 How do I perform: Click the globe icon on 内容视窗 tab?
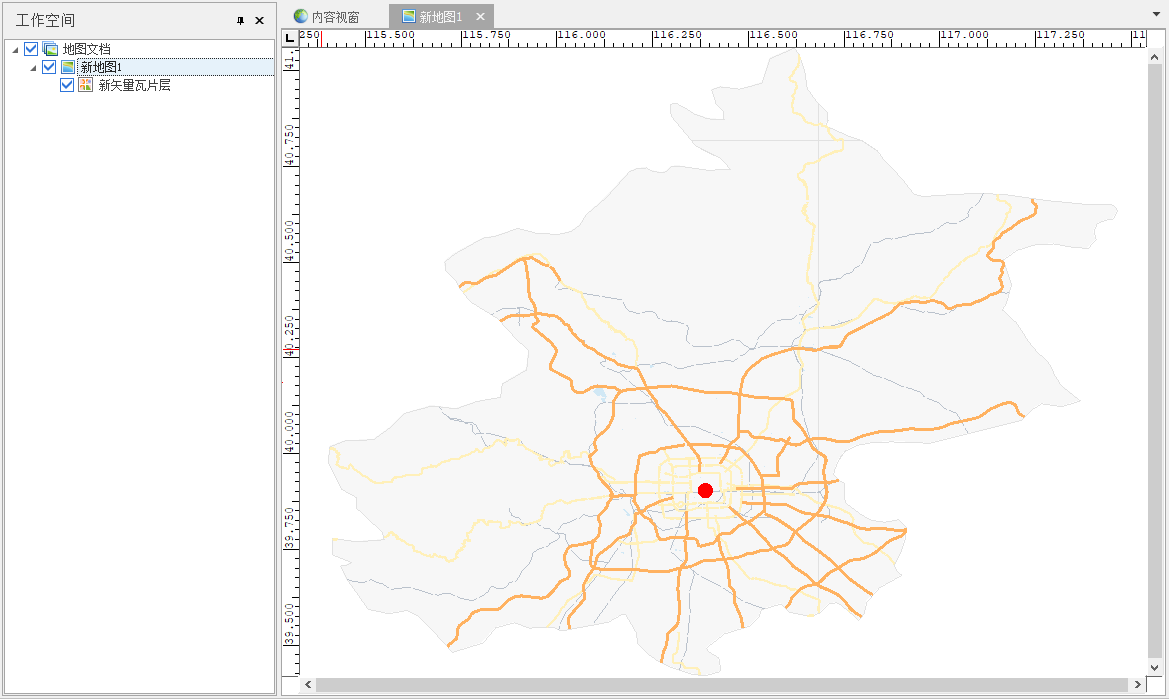point(300,17)
